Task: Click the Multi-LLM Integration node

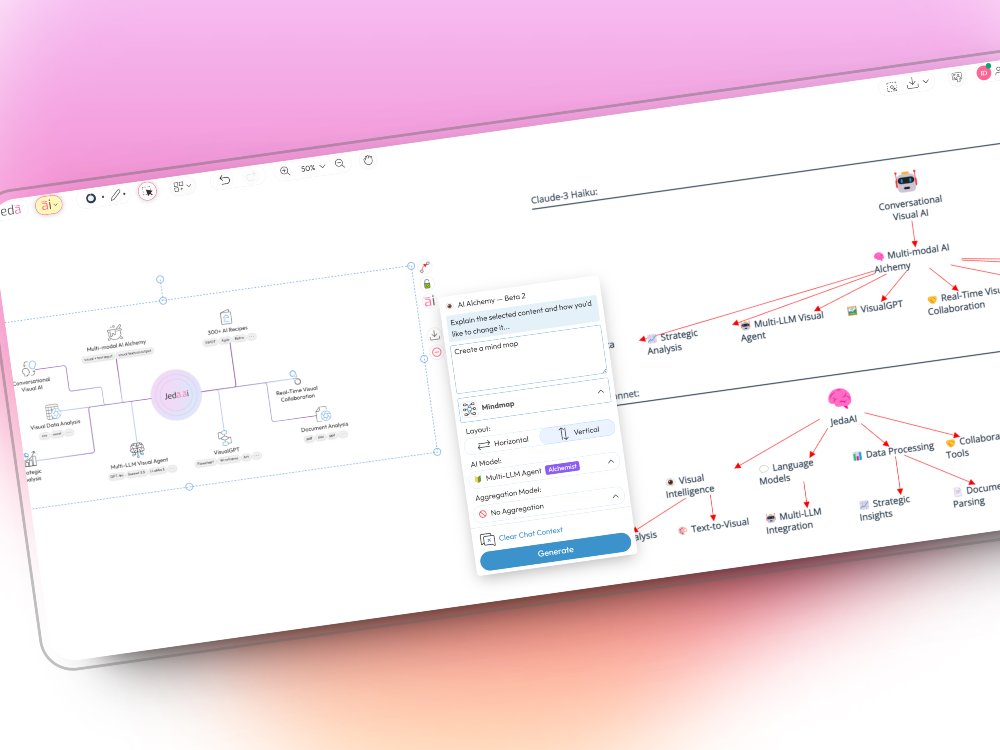Action: [x=793, y=520]
